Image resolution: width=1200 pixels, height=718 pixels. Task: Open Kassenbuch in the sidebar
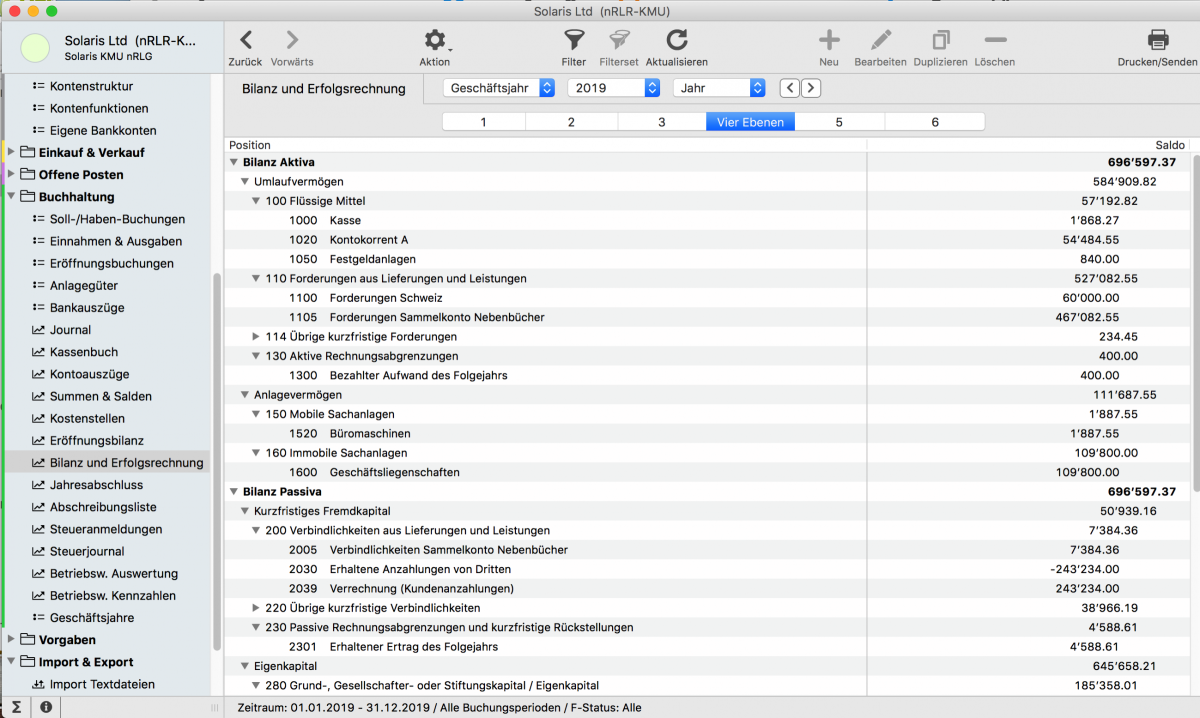[x=84, y=352]
